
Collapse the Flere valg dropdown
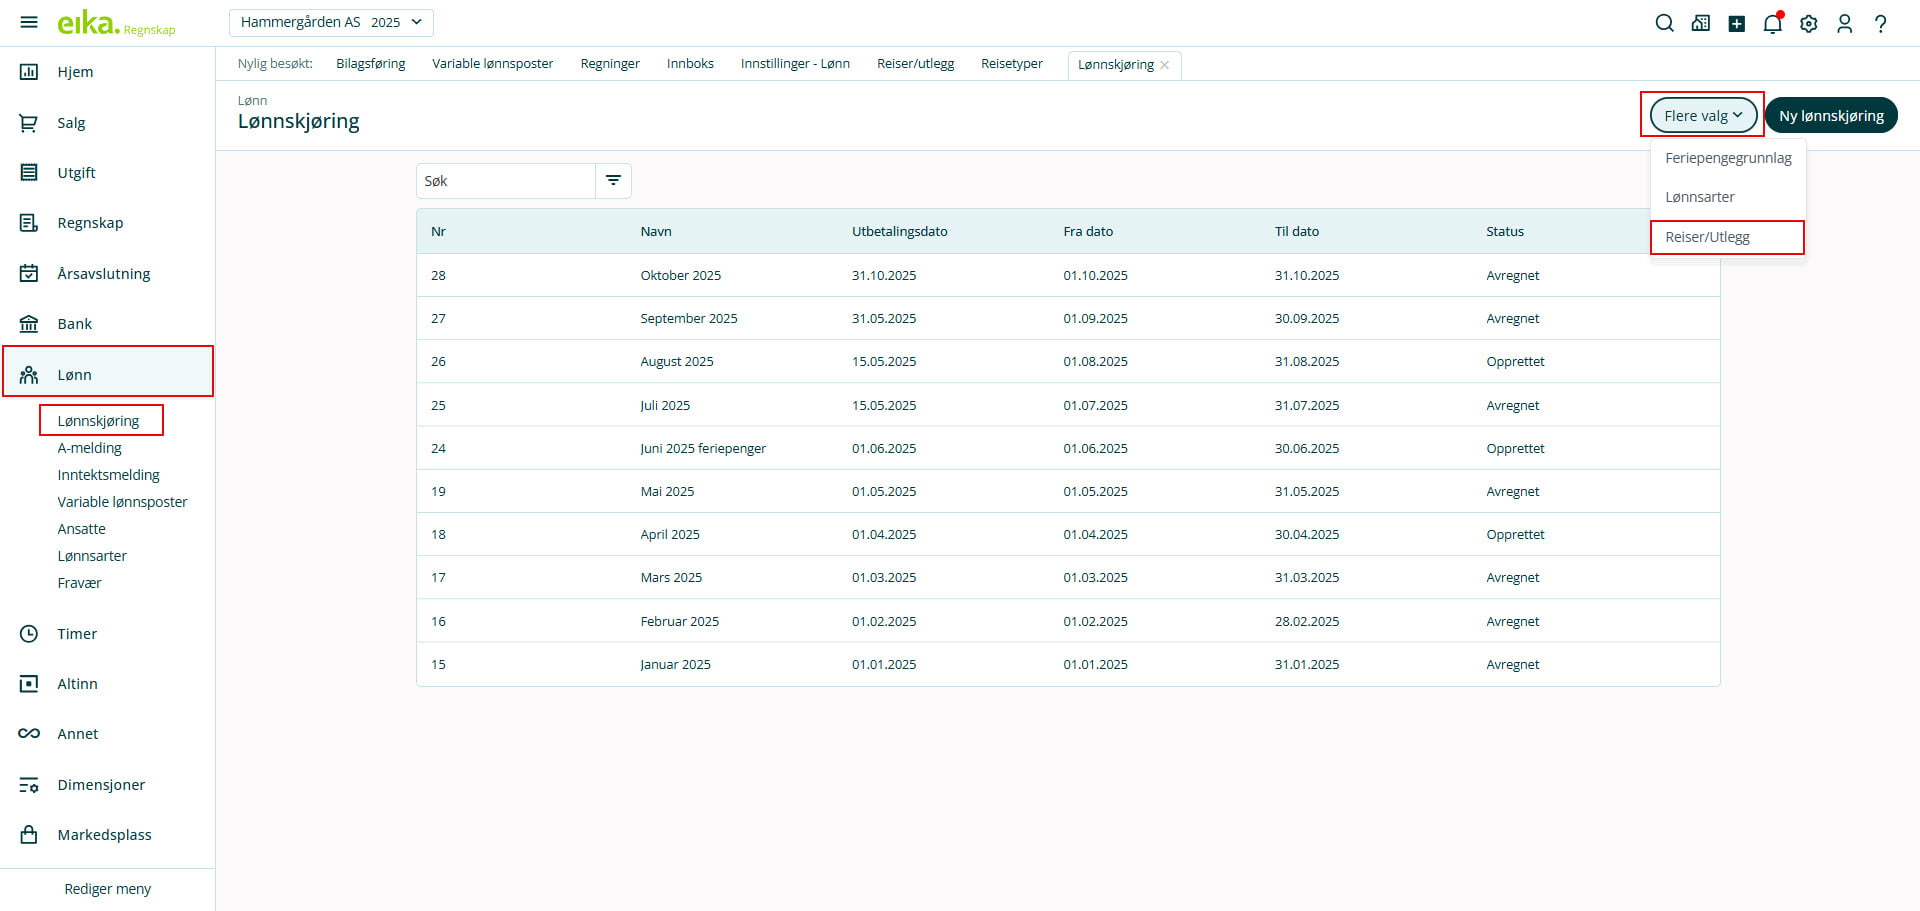[x=1702, y=115]
